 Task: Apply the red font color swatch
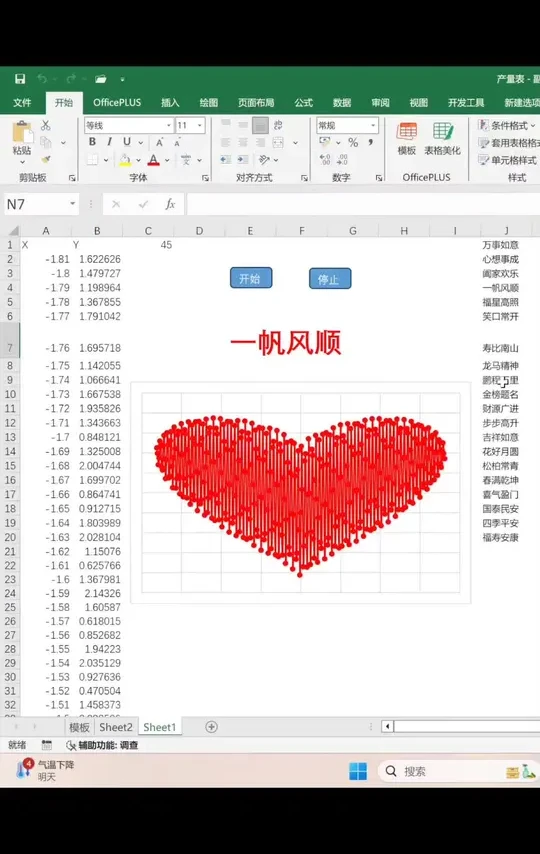pyautogui.click(x=154, y=160)
